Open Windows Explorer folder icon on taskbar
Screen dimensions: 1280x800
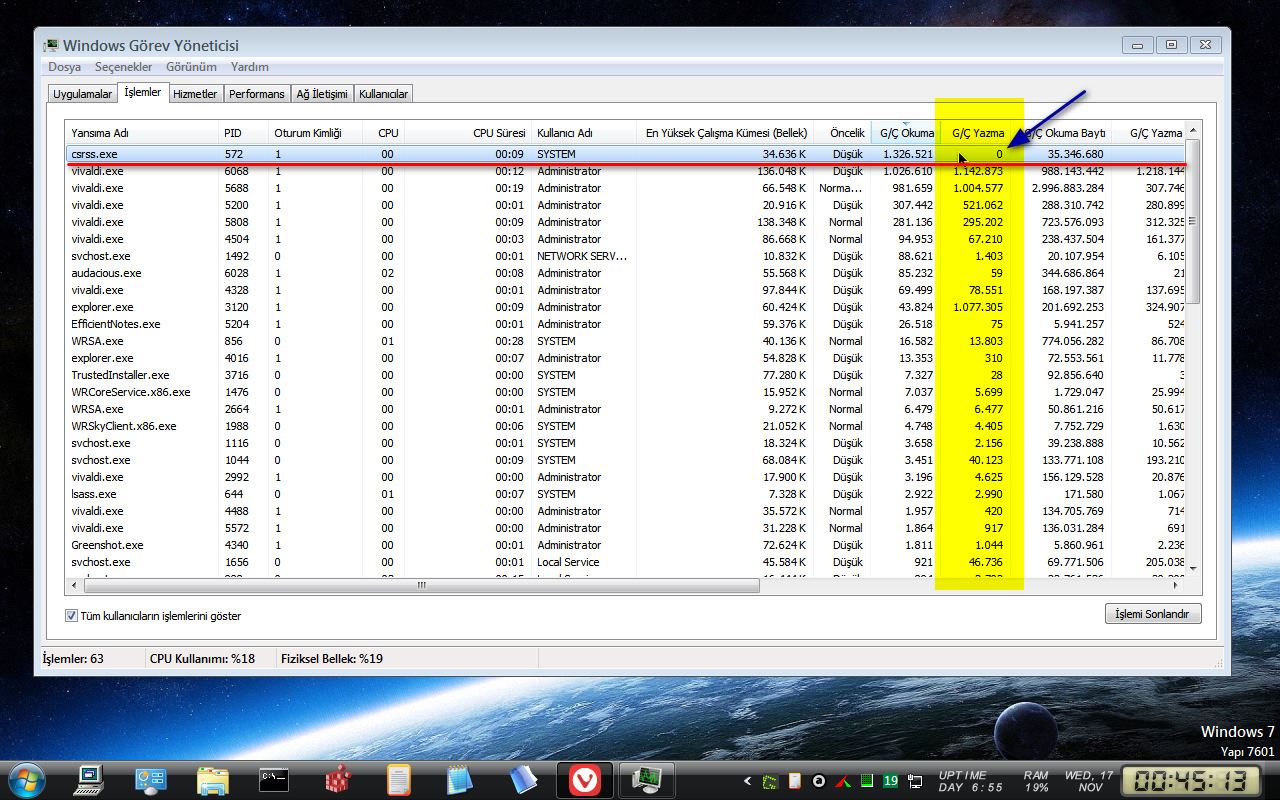pyautogui.click(x=213, y=780)
